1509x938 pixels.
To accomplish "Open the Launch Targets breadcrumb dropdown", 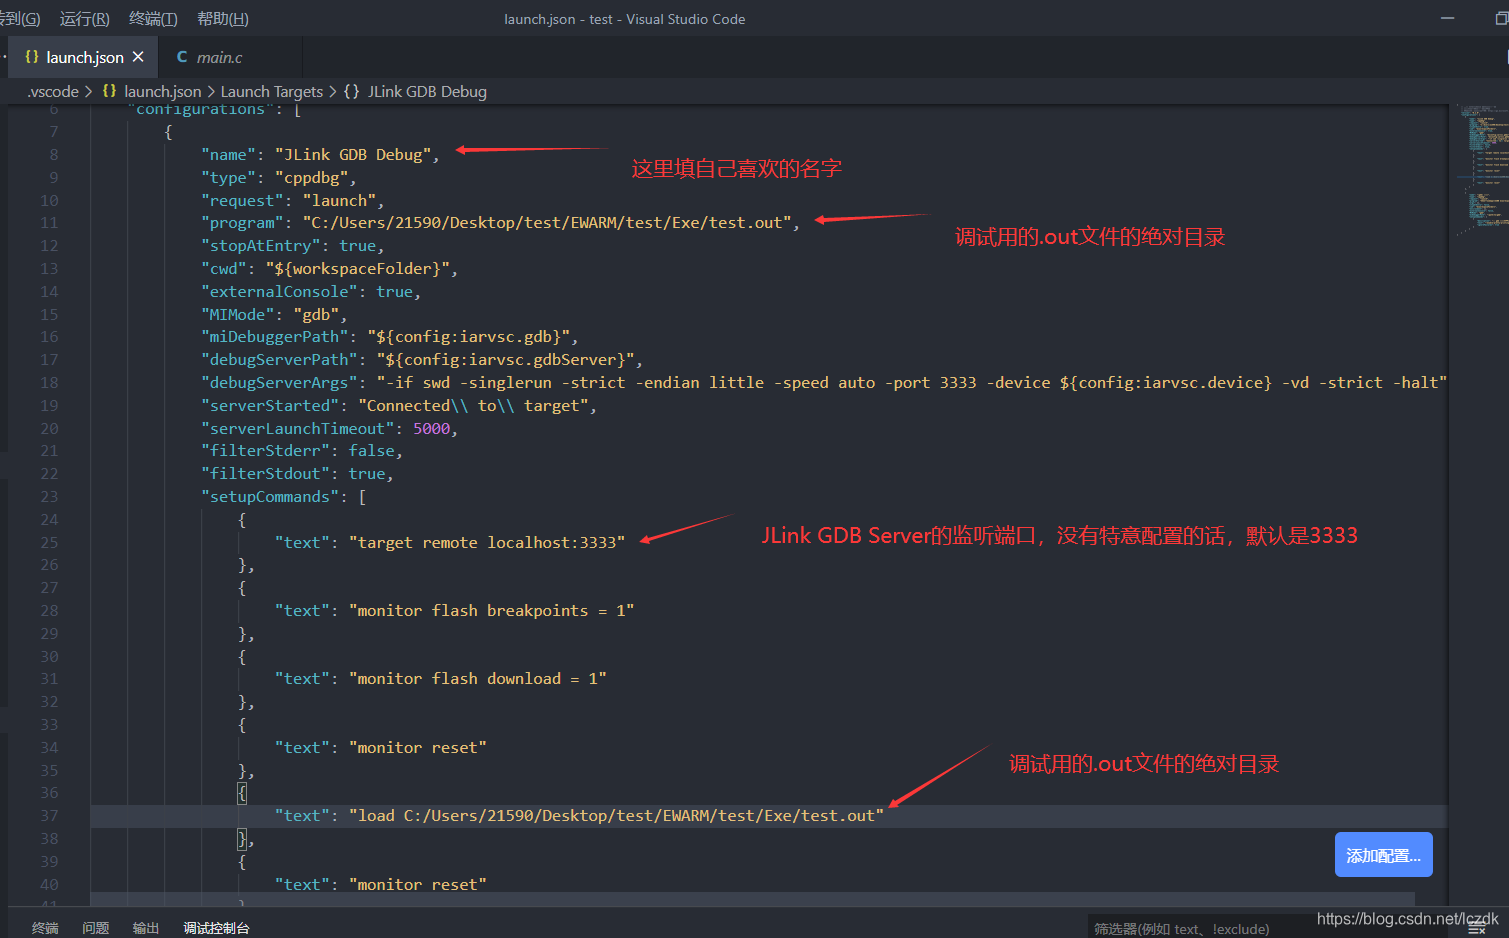I will 271,91.
